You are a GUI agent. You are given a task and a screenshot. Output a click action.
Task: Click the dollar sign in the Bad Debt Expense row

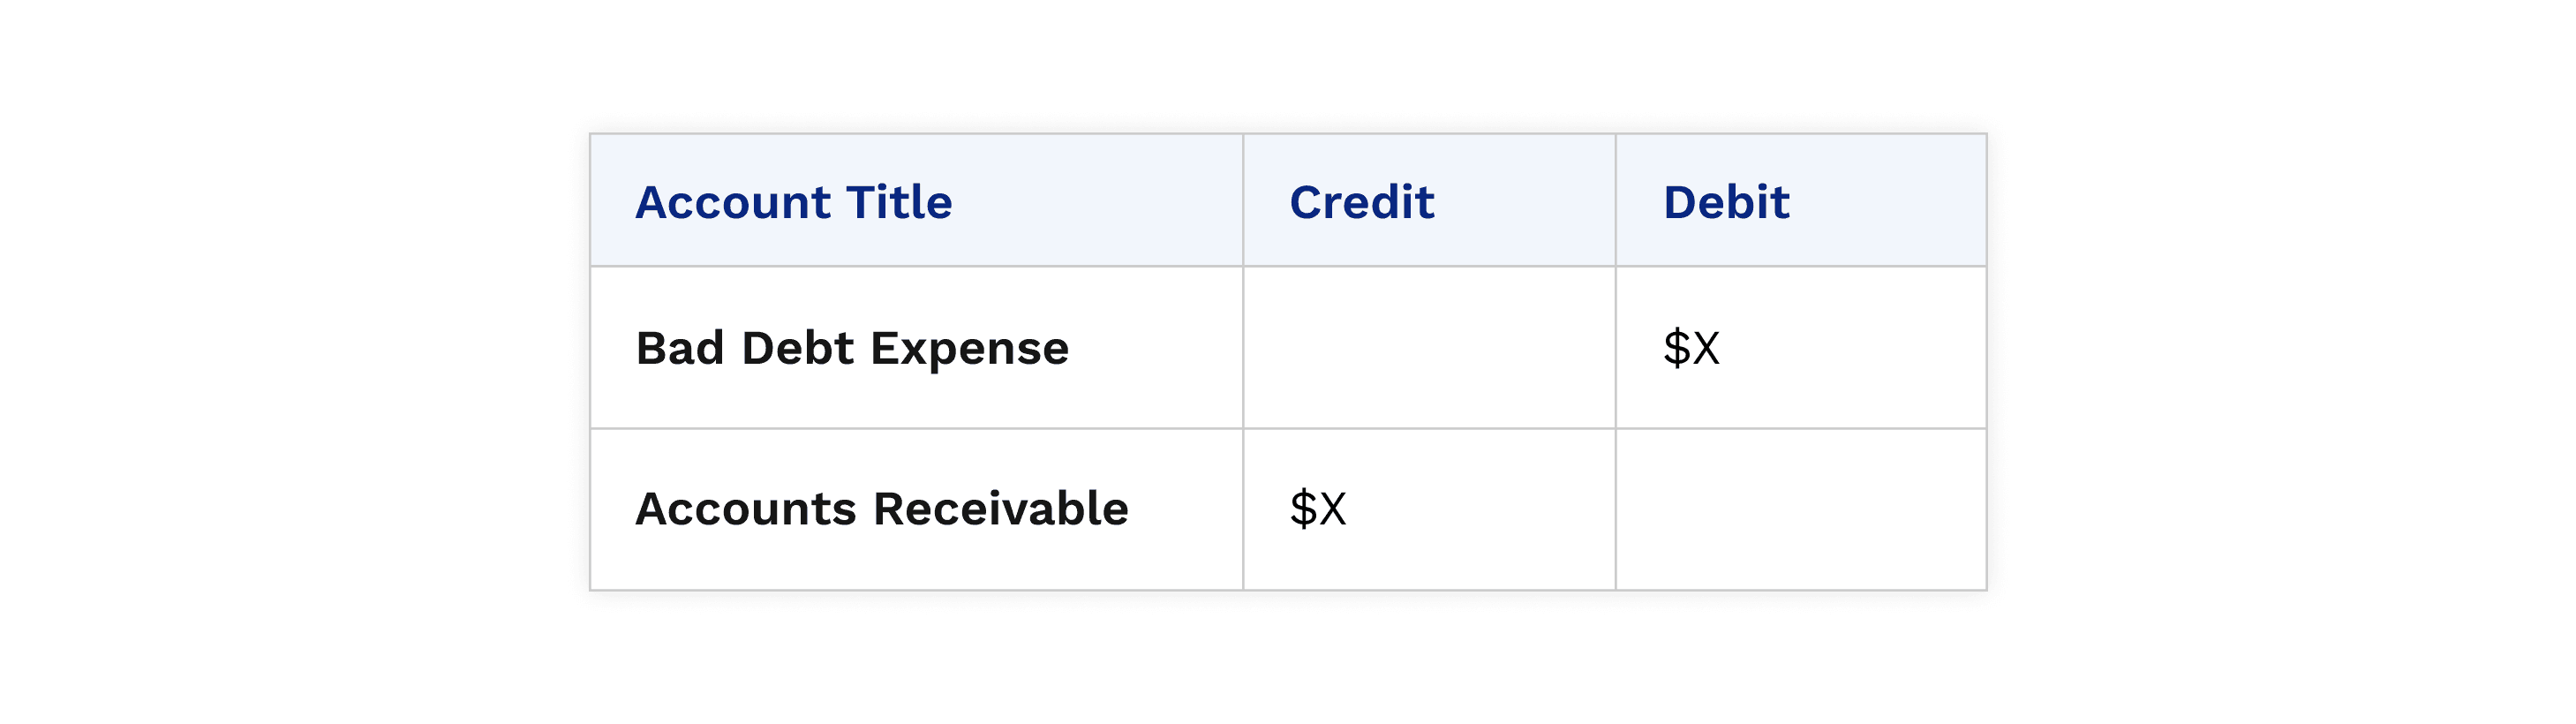(x=1676, y=348)
